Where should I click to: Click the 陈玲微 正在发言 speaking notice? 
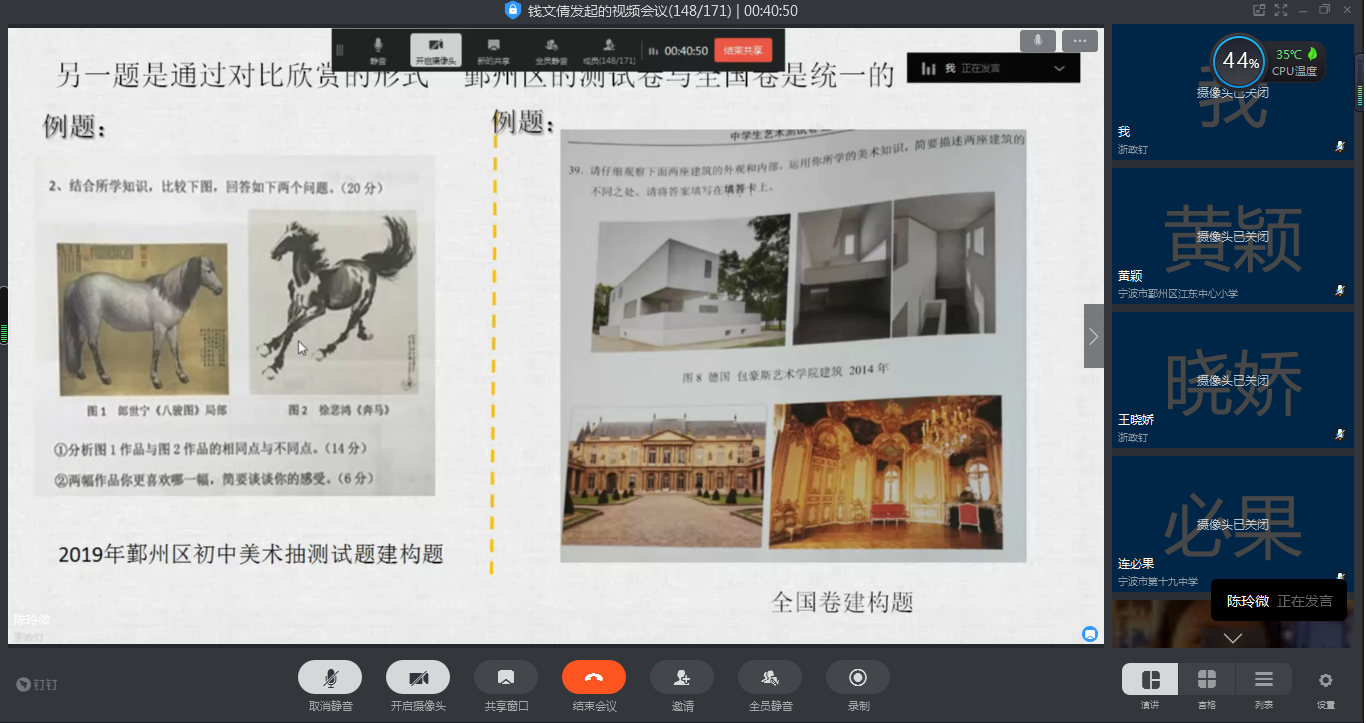point(1280,601)
